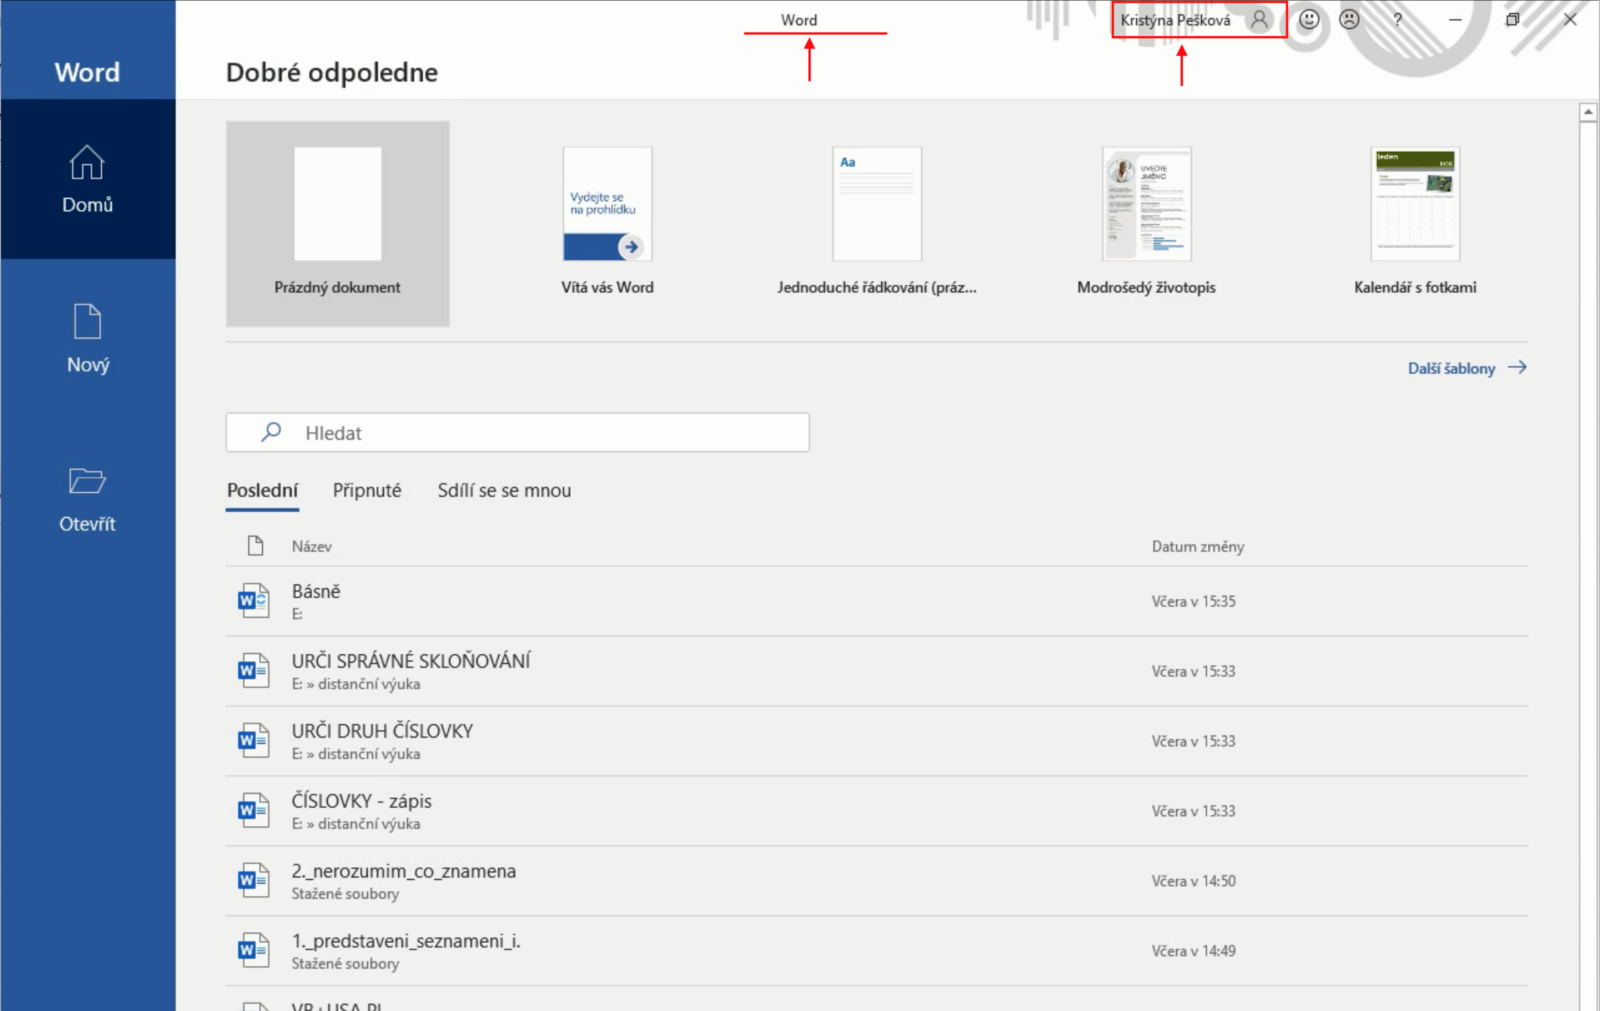Click the Domů home icon in sidebar
The width and height of the screenshot is (1600, 1011).
pyautogui.click(x=87, y=163)
